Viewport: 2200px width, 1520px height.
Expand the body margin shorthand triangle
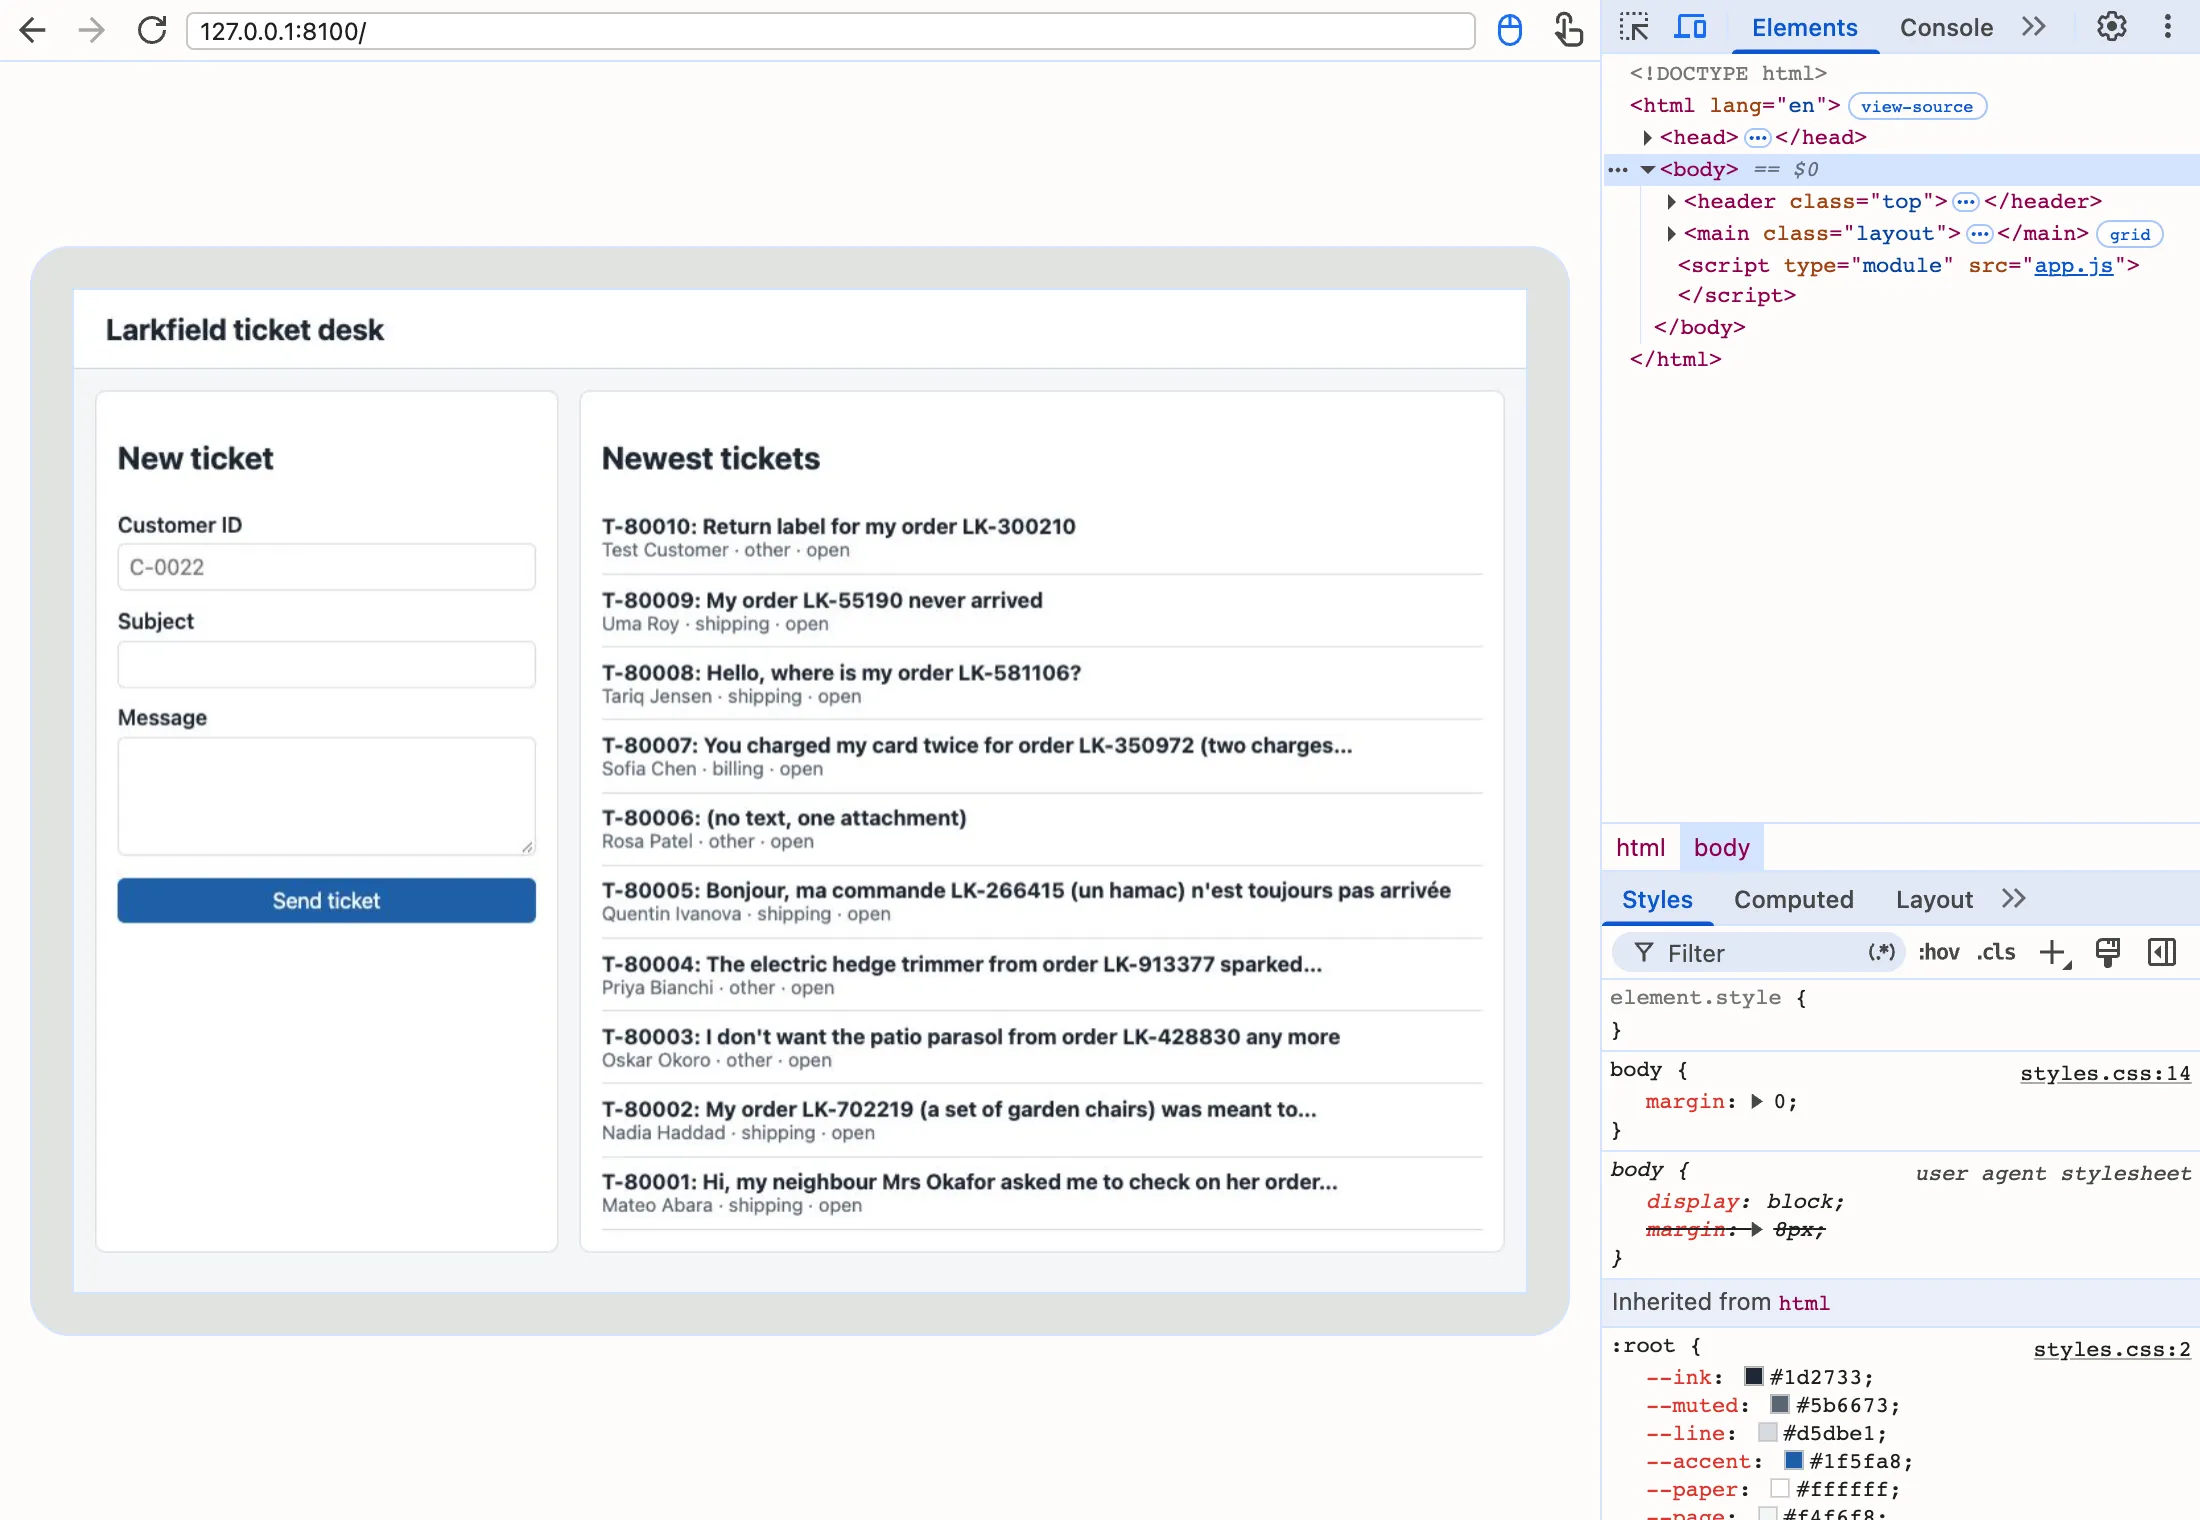pyautogui.click(x=1756, y=1101)
